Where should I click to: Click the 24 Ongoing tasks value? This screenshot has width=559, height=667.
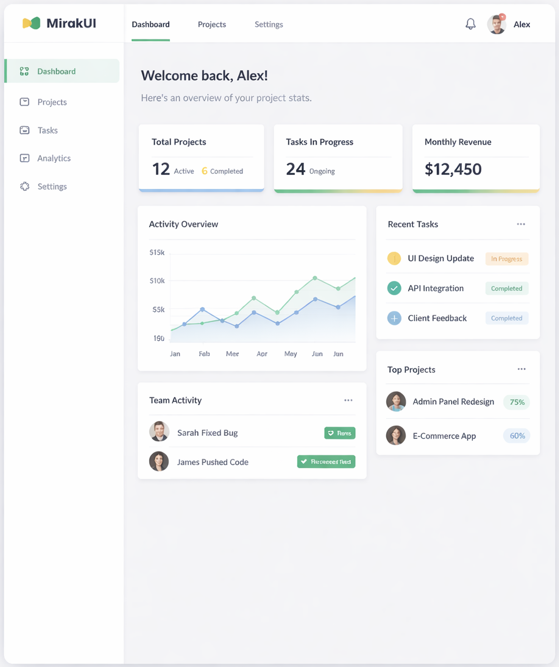tap(311, 169)
